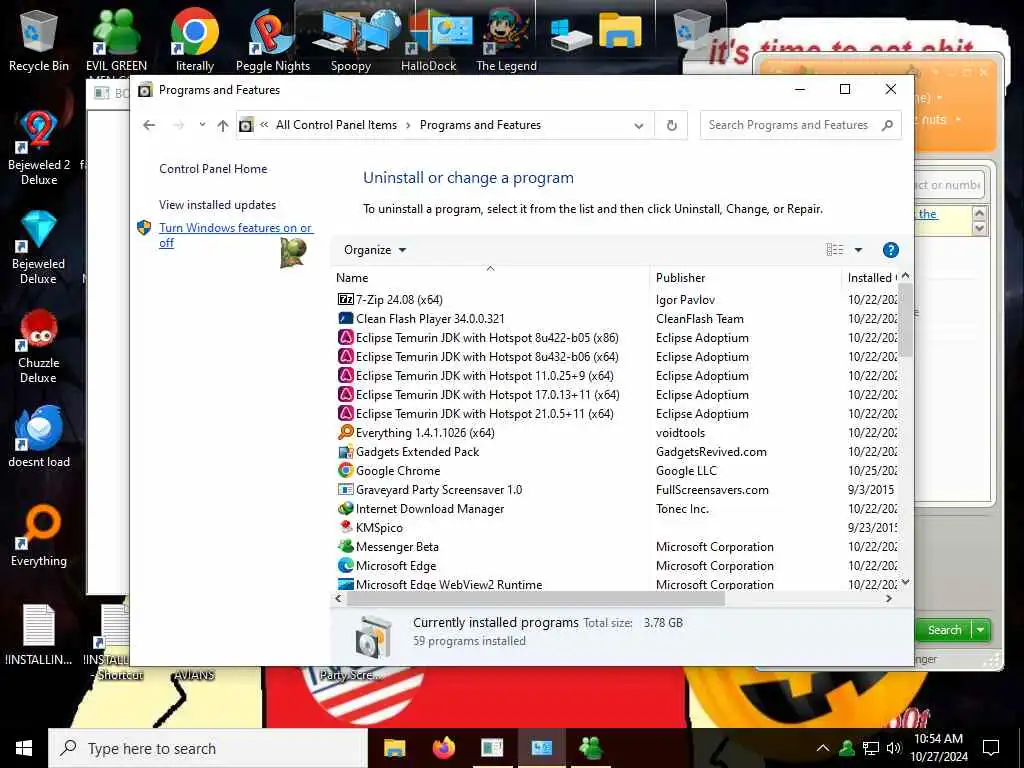Open Bejeweled 2 Deluxe desktop shortcut
Screen dimensions: 1024x768
pyautogui.click(x=39, y=148)
